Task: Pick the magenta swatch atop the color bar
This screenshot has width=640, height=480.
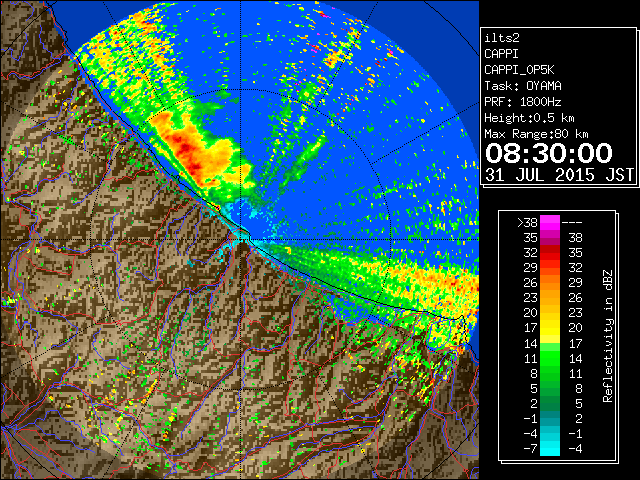Action: tap(550, 222)
